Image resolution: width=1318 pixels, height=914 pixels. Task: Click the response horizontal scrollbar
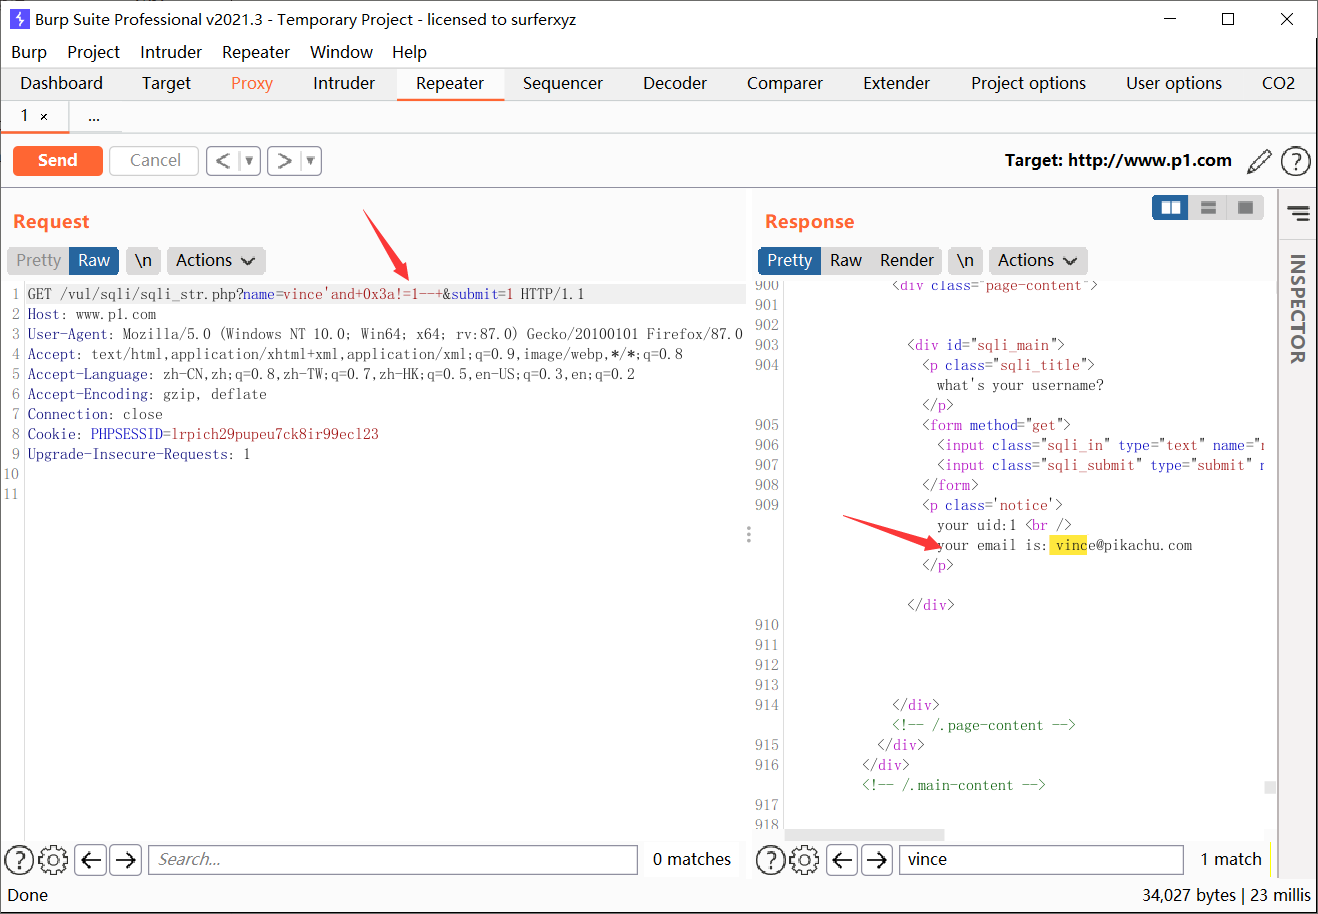pyautogui.click(x=864, y=834)
